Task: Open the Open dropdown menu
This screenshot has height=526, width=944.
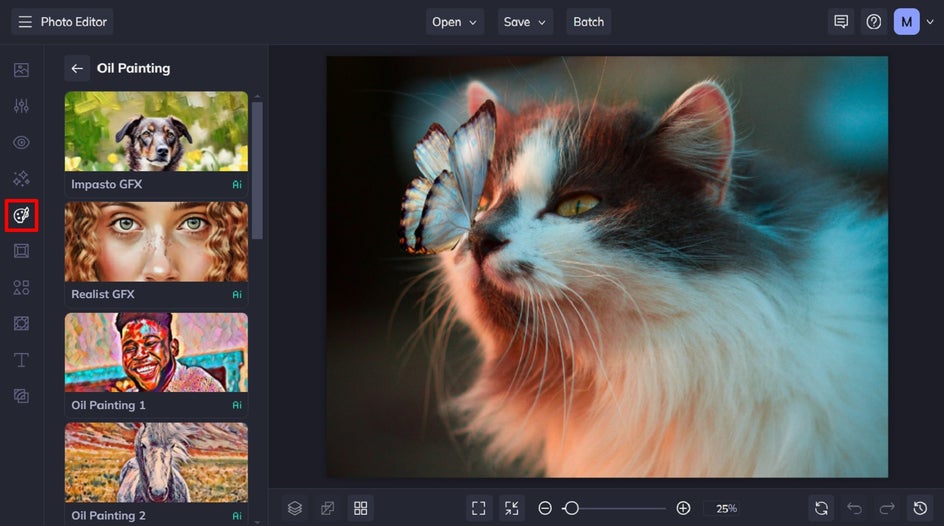Action: pos(455,22)
